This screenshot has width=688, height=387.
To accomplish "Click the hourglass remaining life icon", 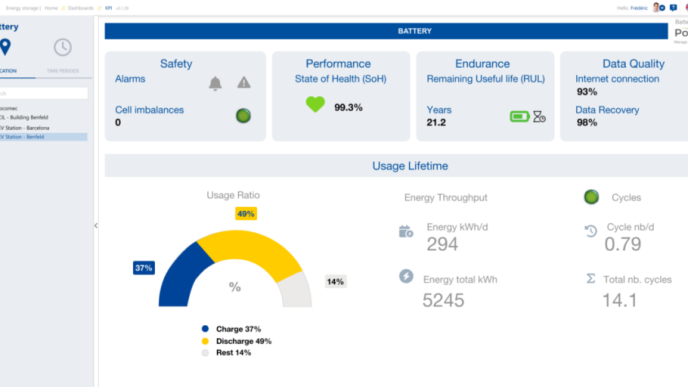I will (539, 117).
